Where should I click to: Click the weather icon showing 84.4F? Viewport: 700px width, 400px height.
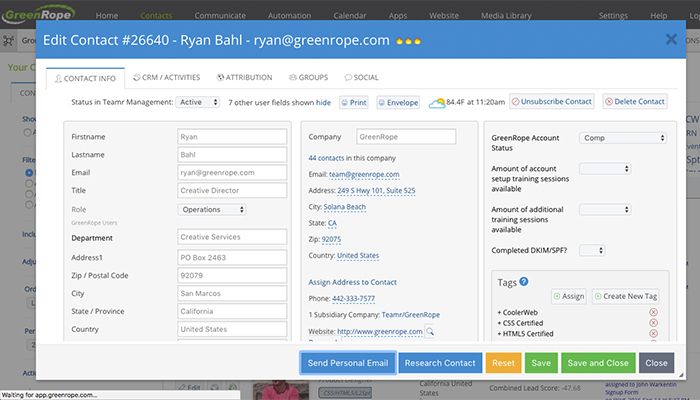pos(437,102)
